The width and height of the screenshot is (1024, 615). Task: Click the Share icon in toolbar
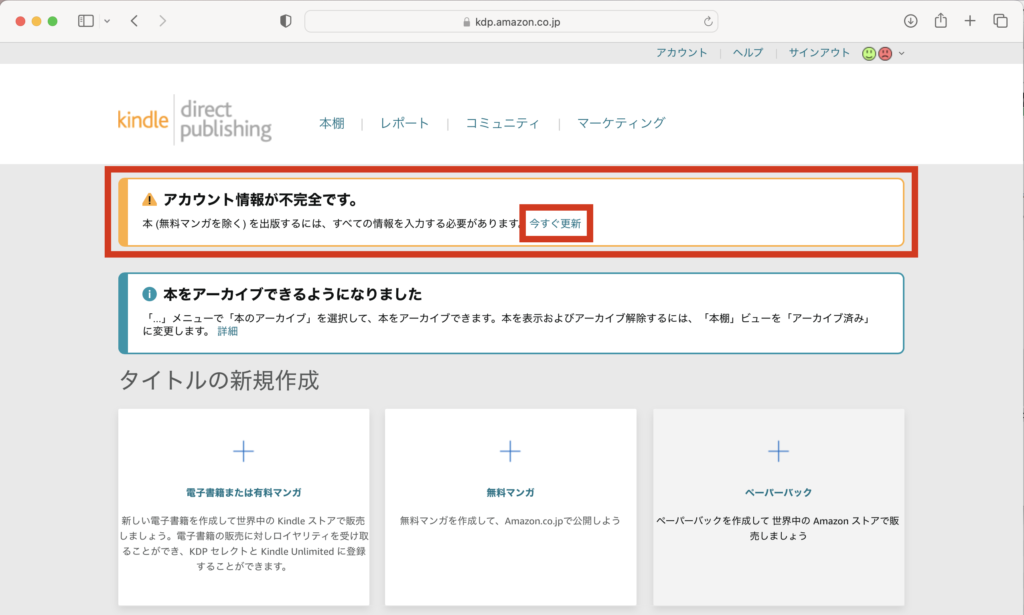coord(940,21)
